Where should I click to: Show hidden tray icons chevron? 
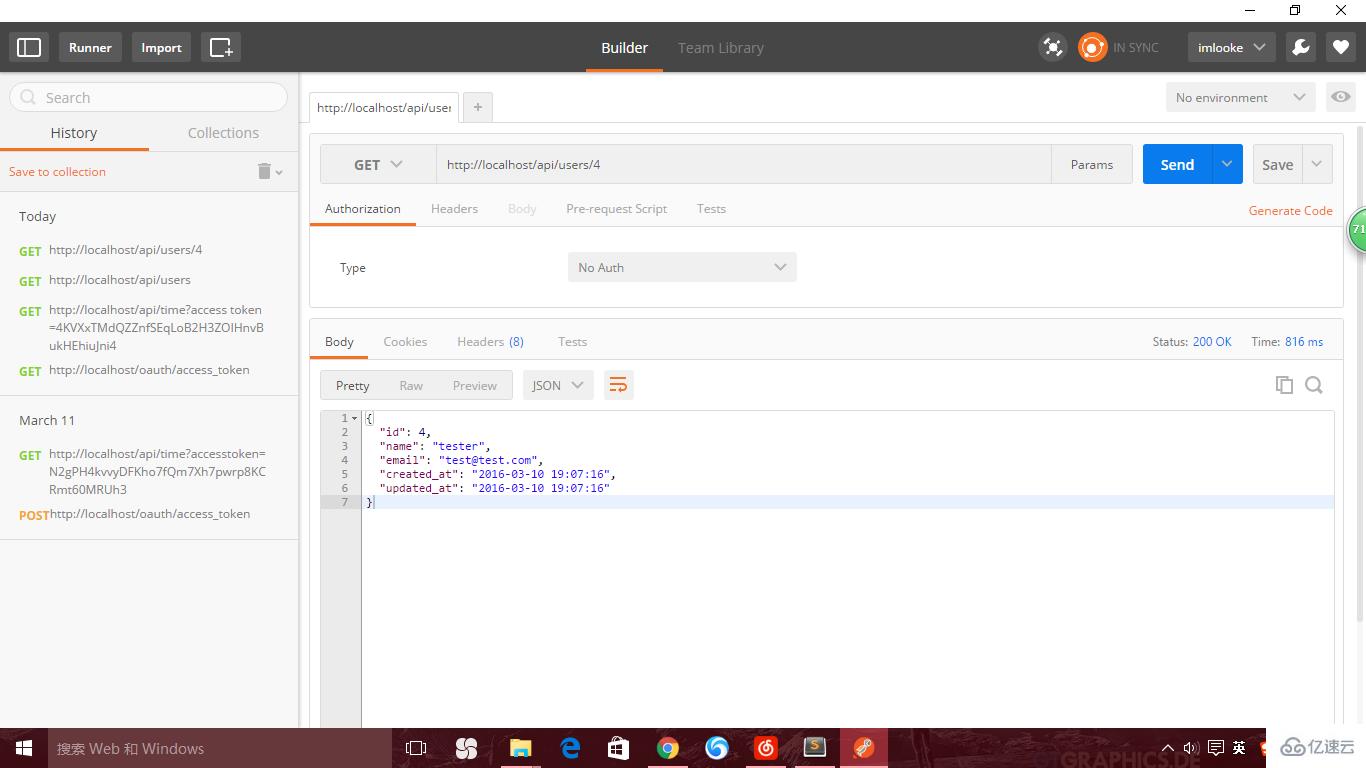(1167, 748)
